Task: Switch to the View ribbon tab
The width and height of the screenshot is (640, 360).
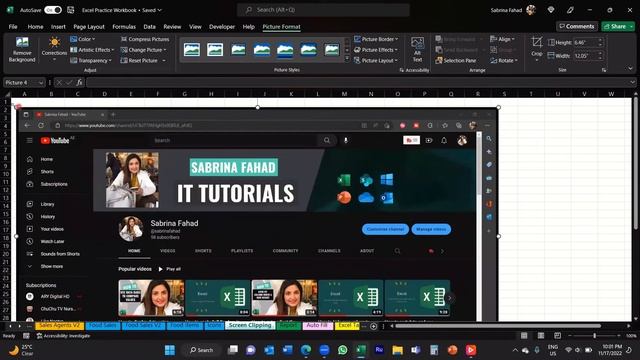Action: click(195, 27)
